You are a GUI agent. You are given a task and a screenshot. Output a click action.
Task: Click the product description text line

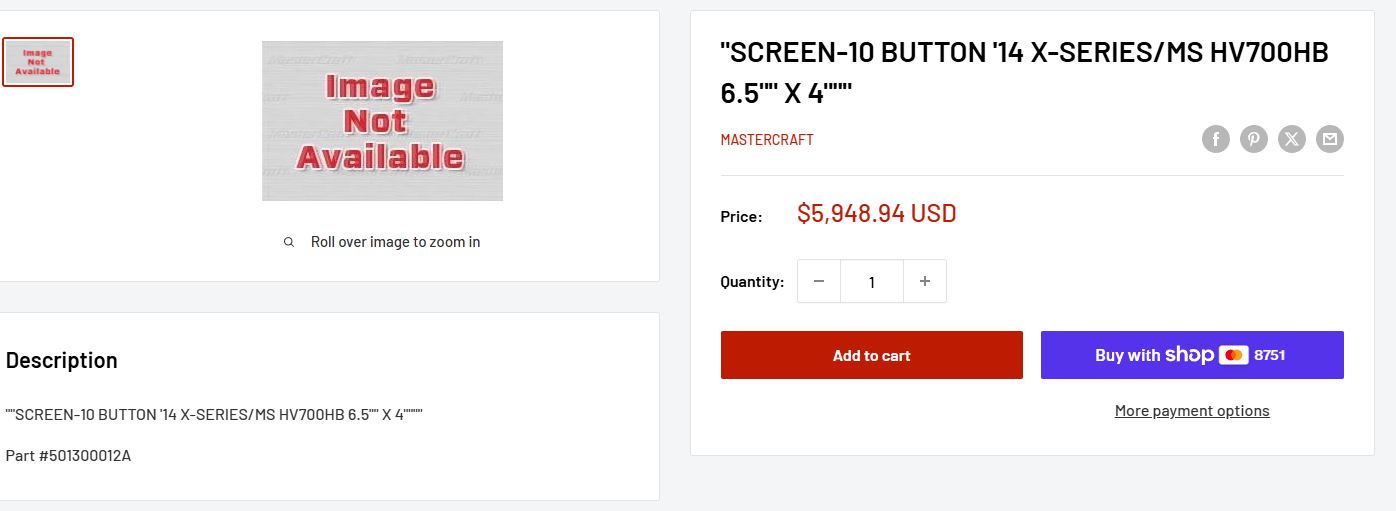pyautogui.click(x=214, y=414)
